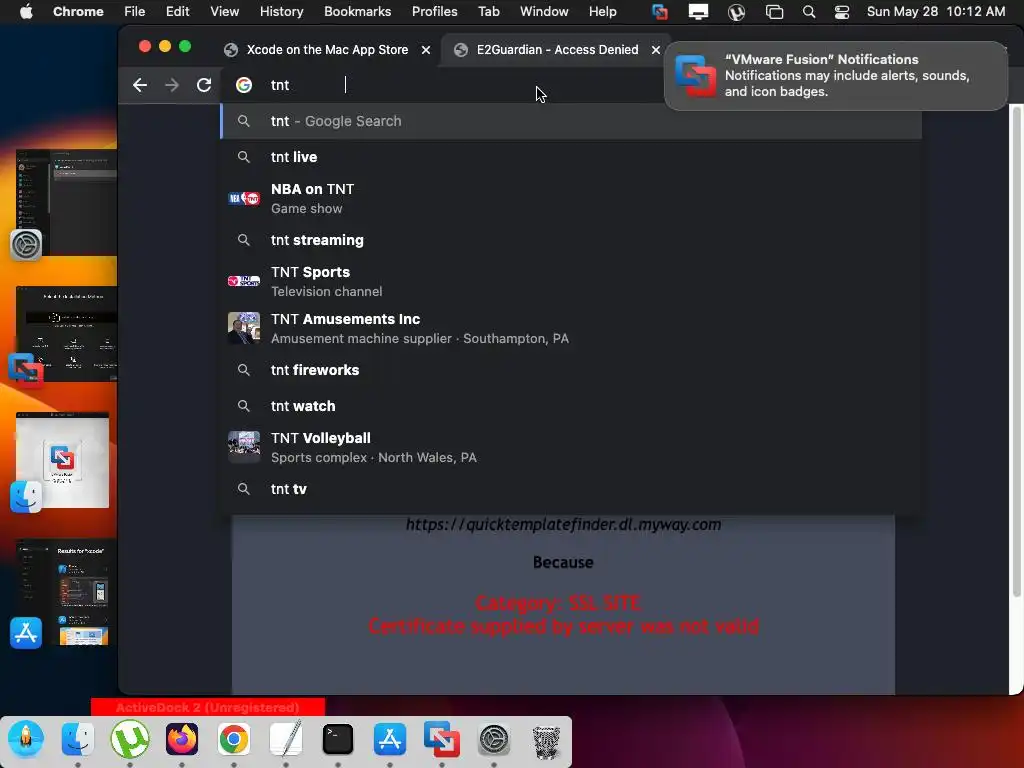Select TNT Amusements Inc suggestion
This screenshot has height=768, width=1024.
click(571, 328)
